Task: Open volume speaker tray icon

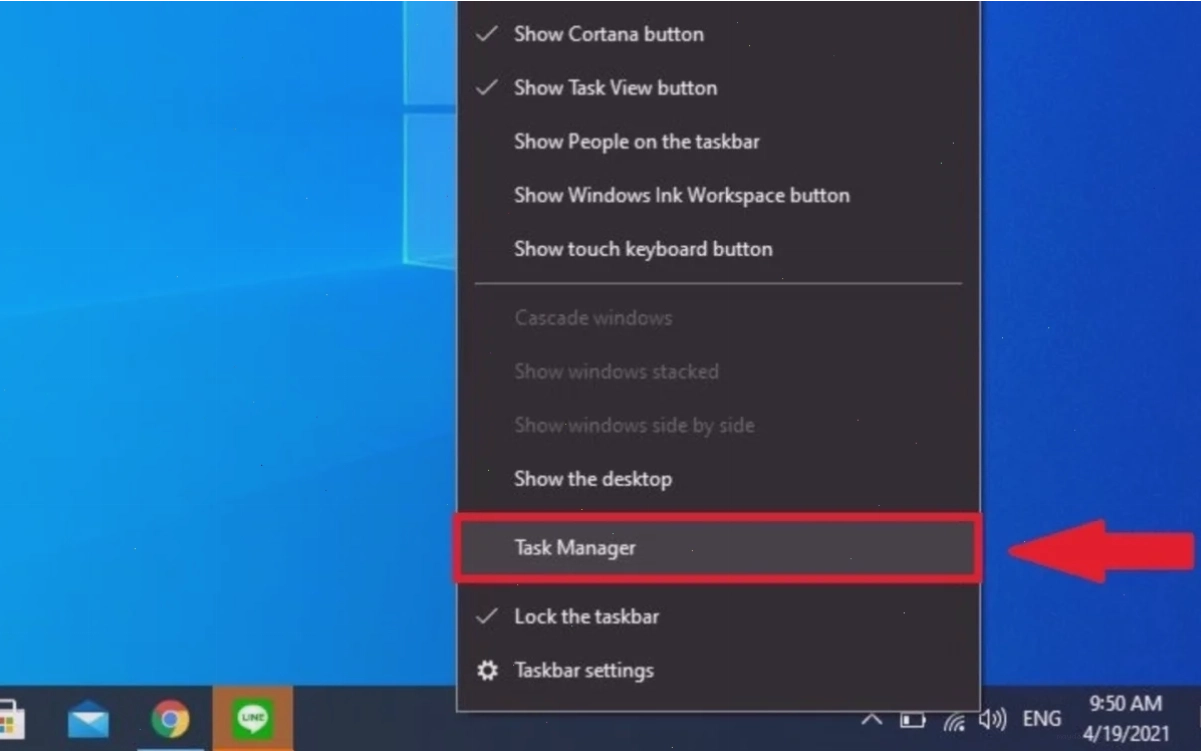Action: (992, 720)
